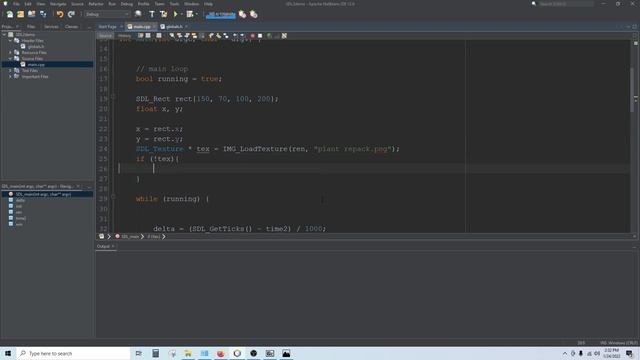This screenshot has width=640, height=360.
Task: Open the File Explorer taskbar icon
Action: (188, 353)
